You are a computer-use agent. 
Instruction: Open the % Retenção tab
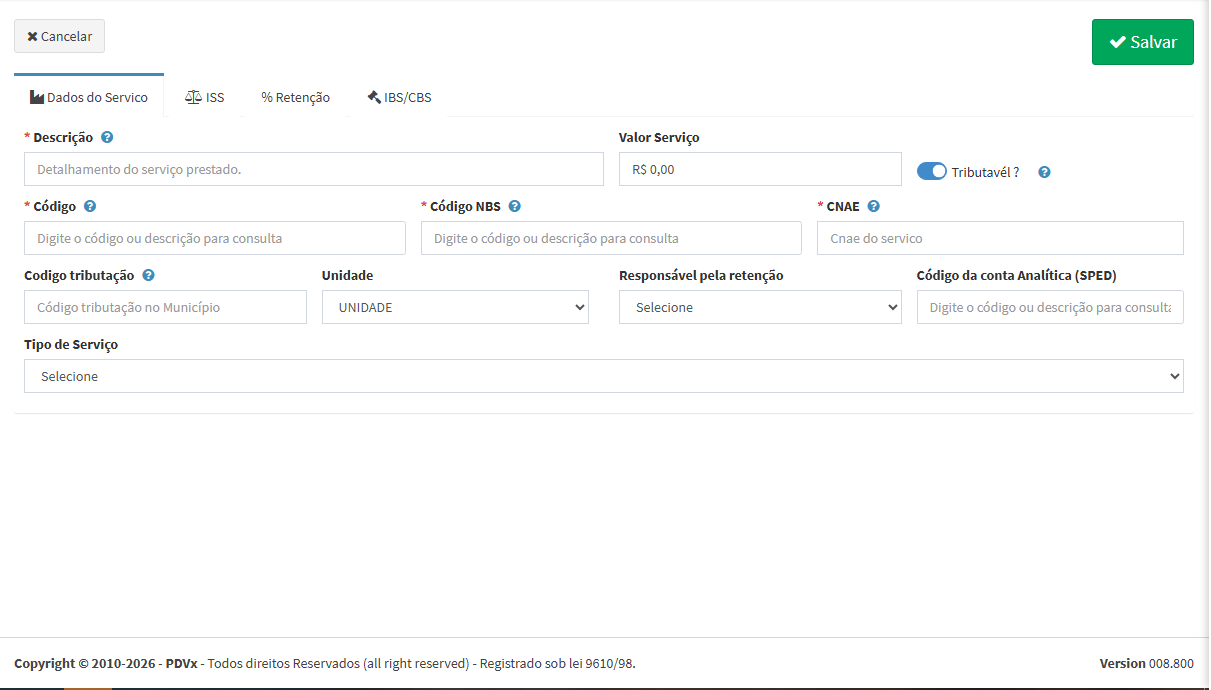pos(295,97)
